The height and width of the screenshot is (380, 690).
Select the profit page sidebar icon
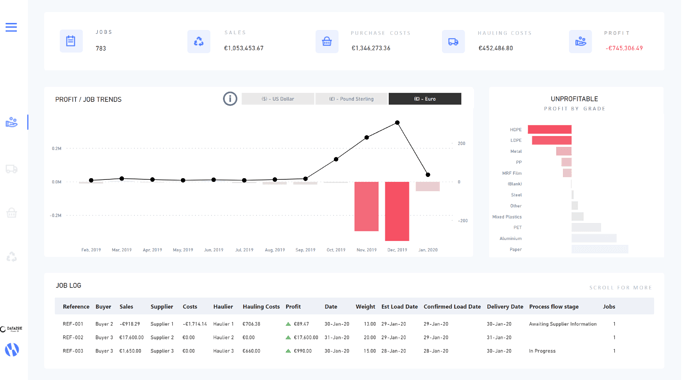pos(11,122)
